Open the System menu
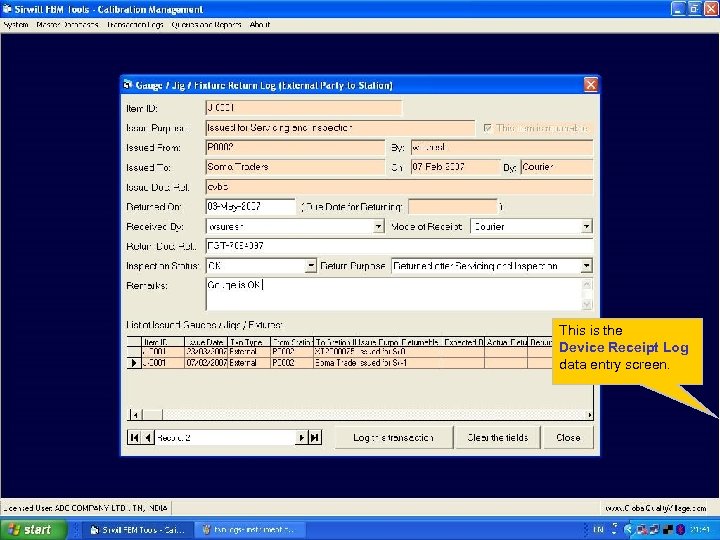 click(x=16, y=25)
